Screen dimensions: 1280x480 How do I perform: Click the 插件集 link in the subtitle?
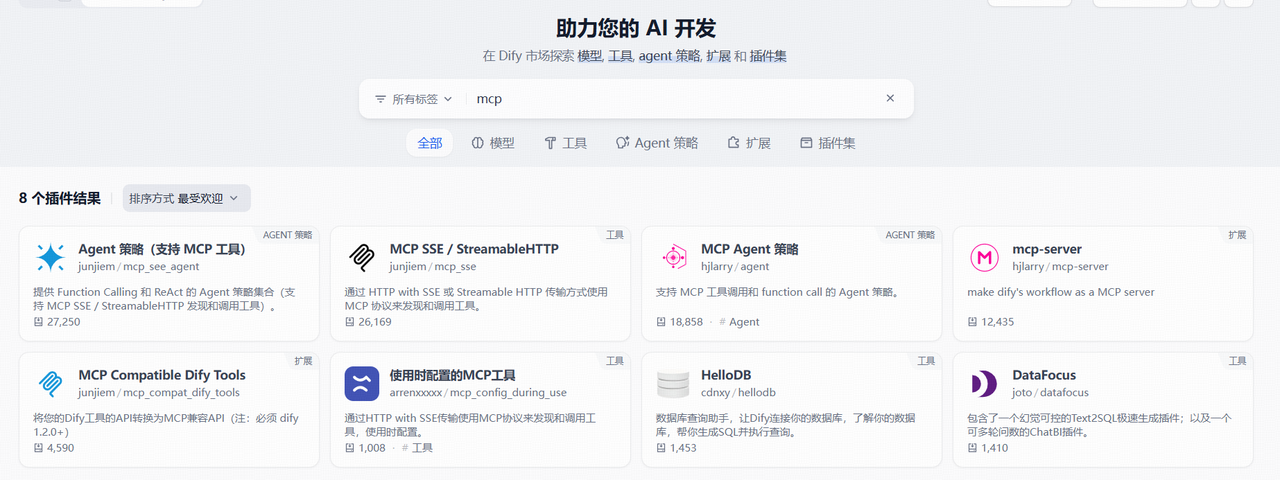[768, 56]
